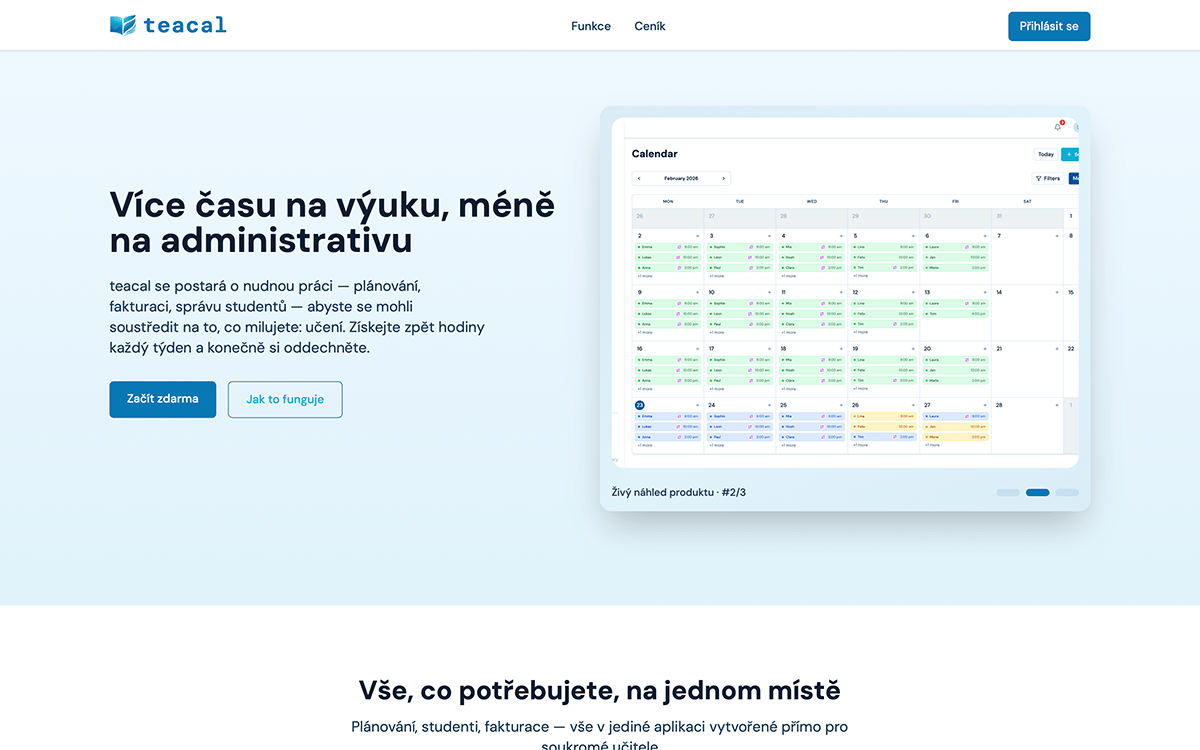The width and height of the screenshot is (1200, 750).
Task: Open Marie yellow event on February 27
Action: (956, 437)
